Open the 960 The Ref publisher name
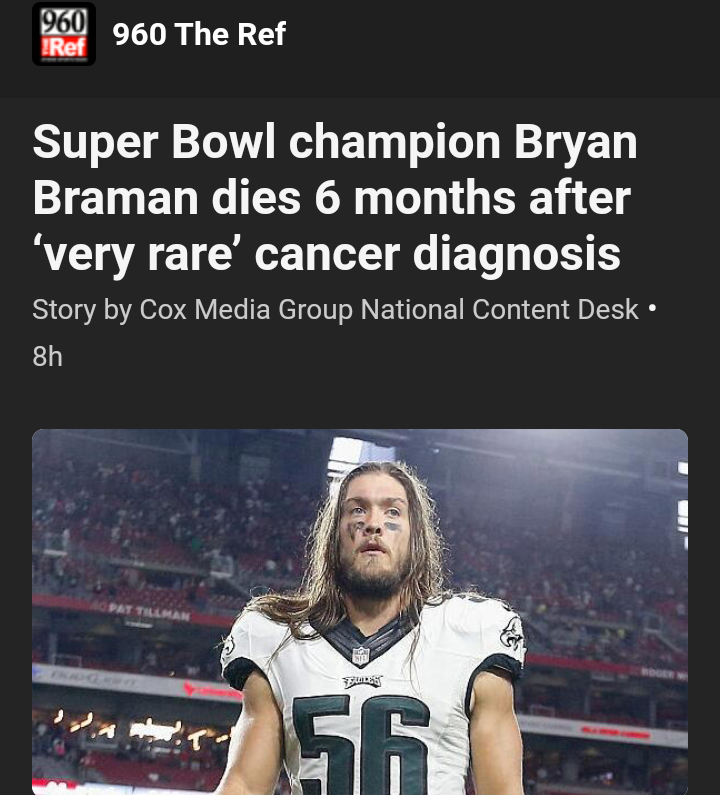This screenshot has height=795, width=720. [x=199, y=35]
